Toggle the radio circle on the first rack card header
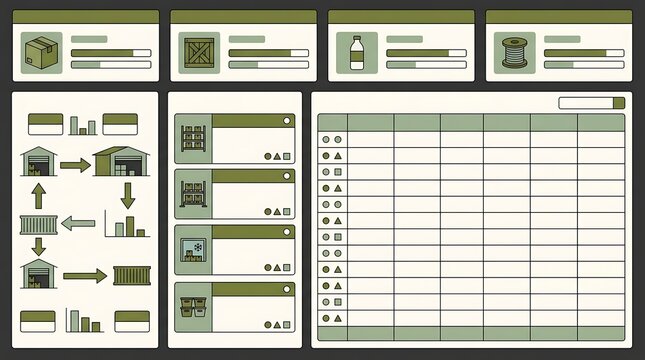This screenshot has width=645, height=360. (287, 121)
